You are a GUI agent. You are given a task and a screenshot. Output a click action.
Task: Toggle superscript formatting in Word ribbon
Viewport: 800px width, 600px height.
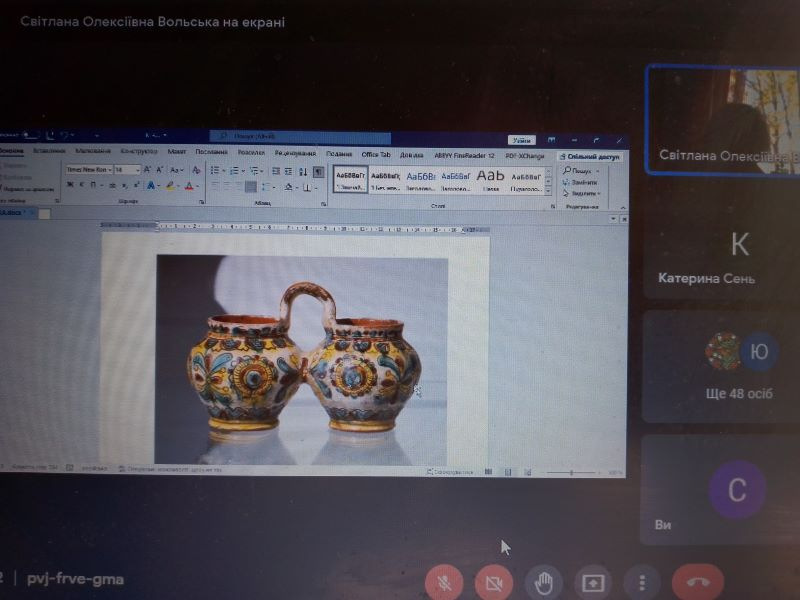click(136, 185)
